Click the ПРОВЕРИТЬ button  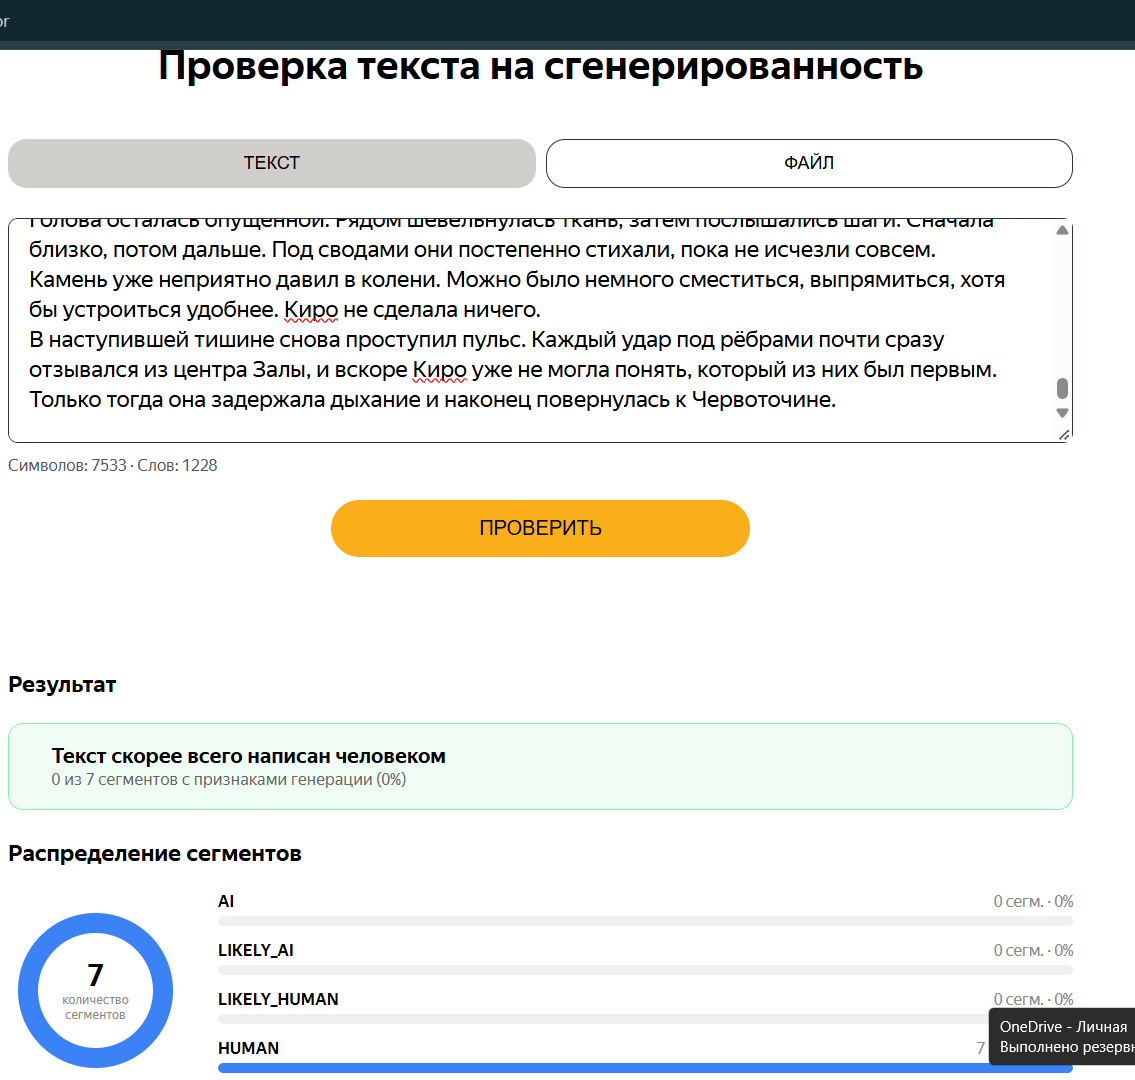point(540,528)
